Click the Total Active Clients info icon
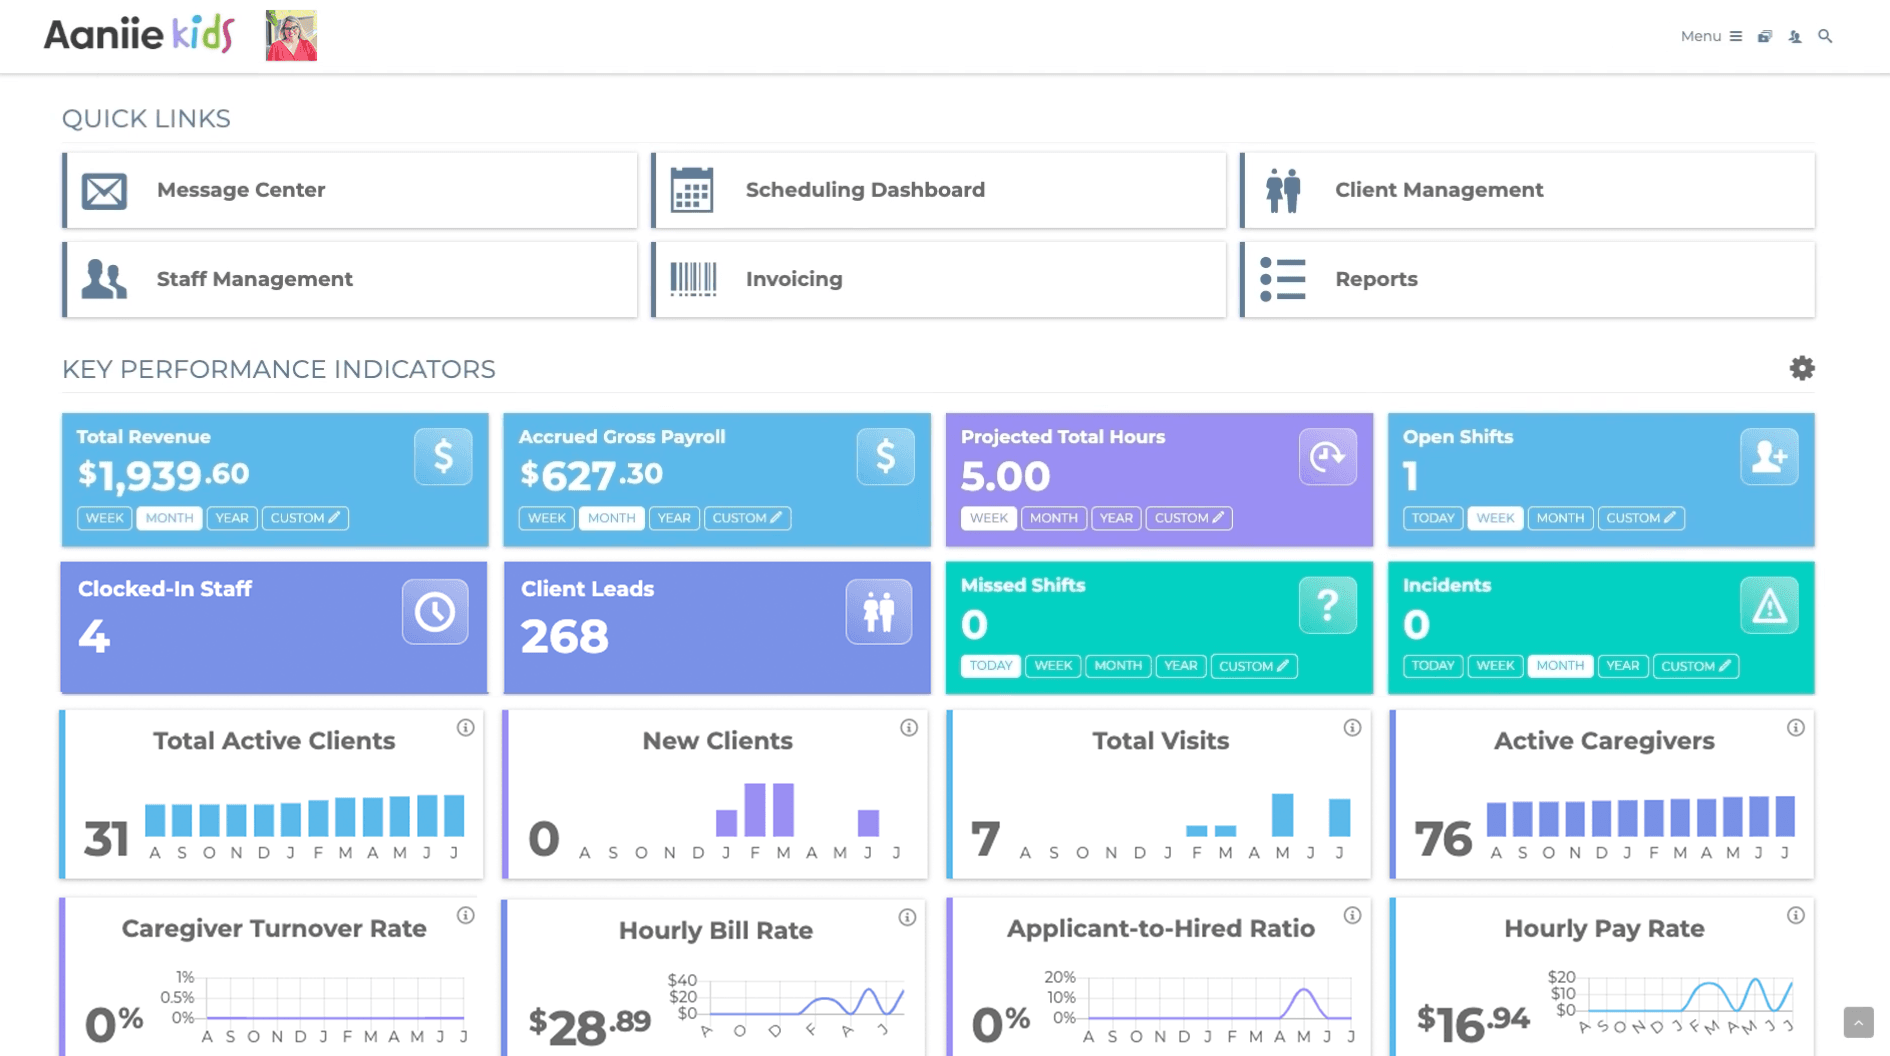Image resolution: width=1890 pixels, height=1056 pixels. click(465, 728)
